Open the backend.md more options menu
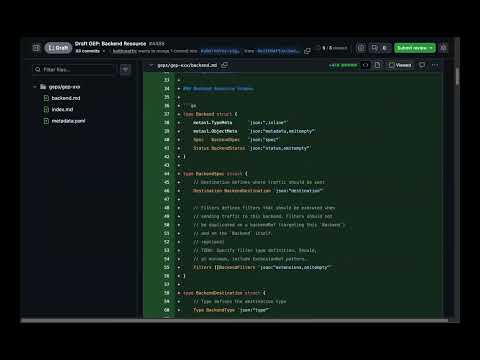The image size is (480, 360). 435,65
